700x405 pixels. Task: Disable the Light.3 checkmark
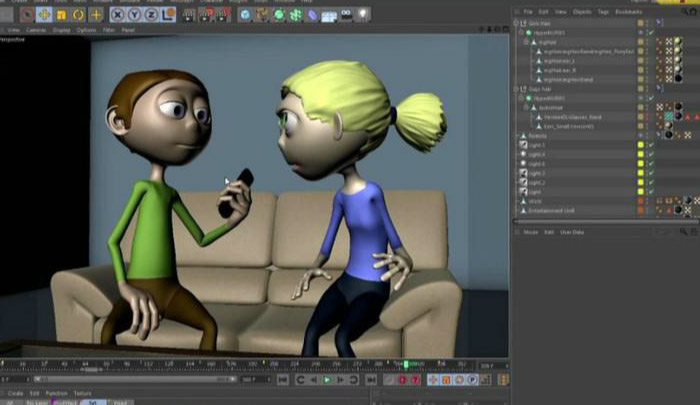(x=651, y=173)
